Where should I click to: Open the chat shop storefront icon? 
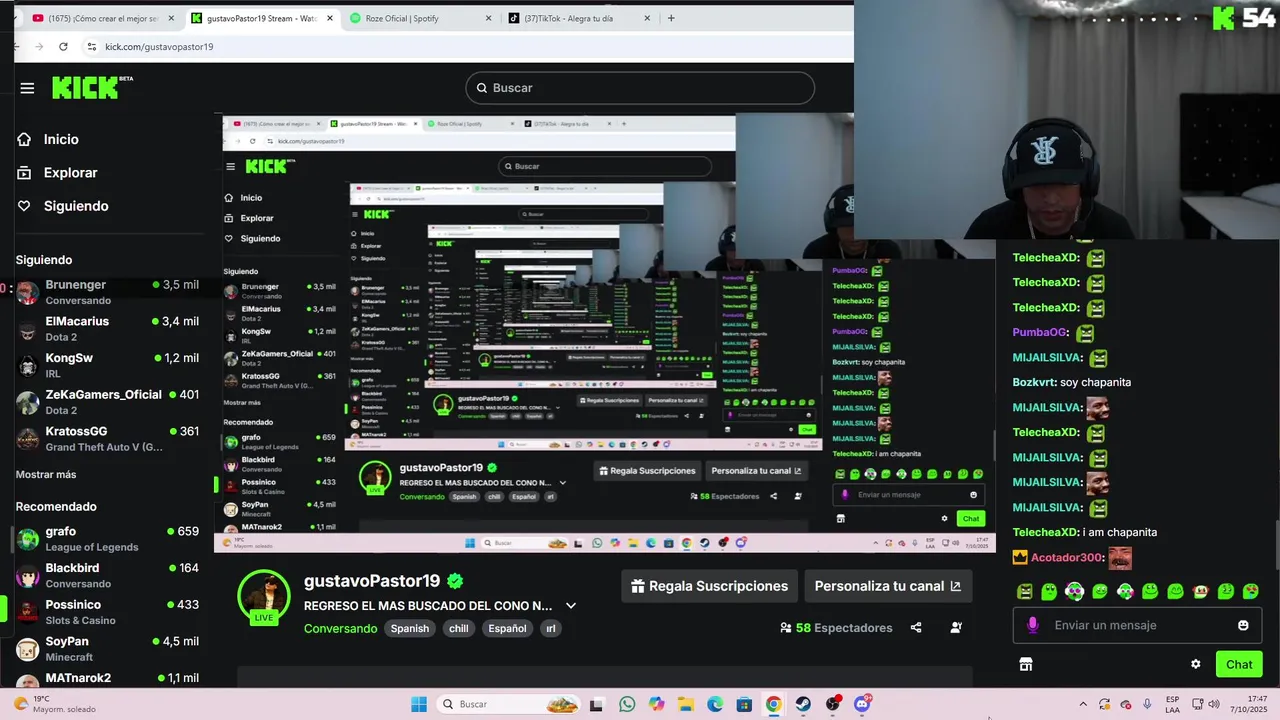click(x=1025, y=664)
